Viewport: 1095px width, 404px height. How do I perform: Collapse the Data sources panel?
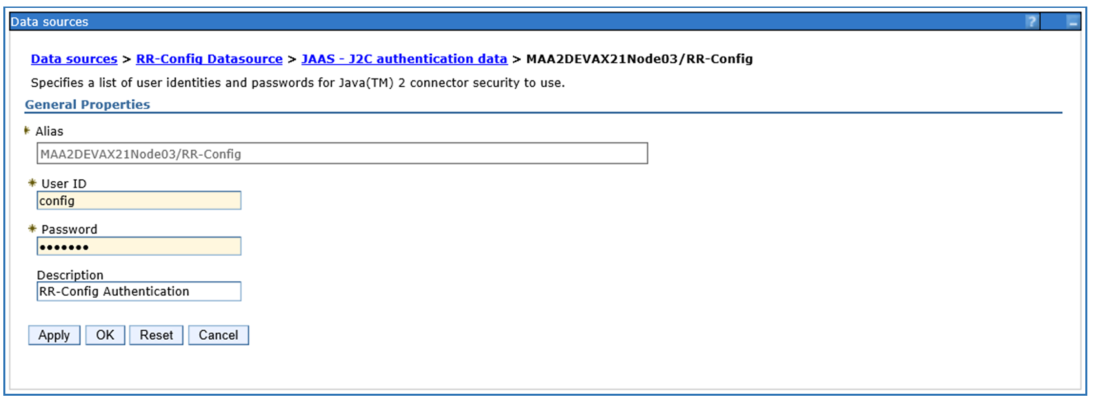coord(1072,21)
